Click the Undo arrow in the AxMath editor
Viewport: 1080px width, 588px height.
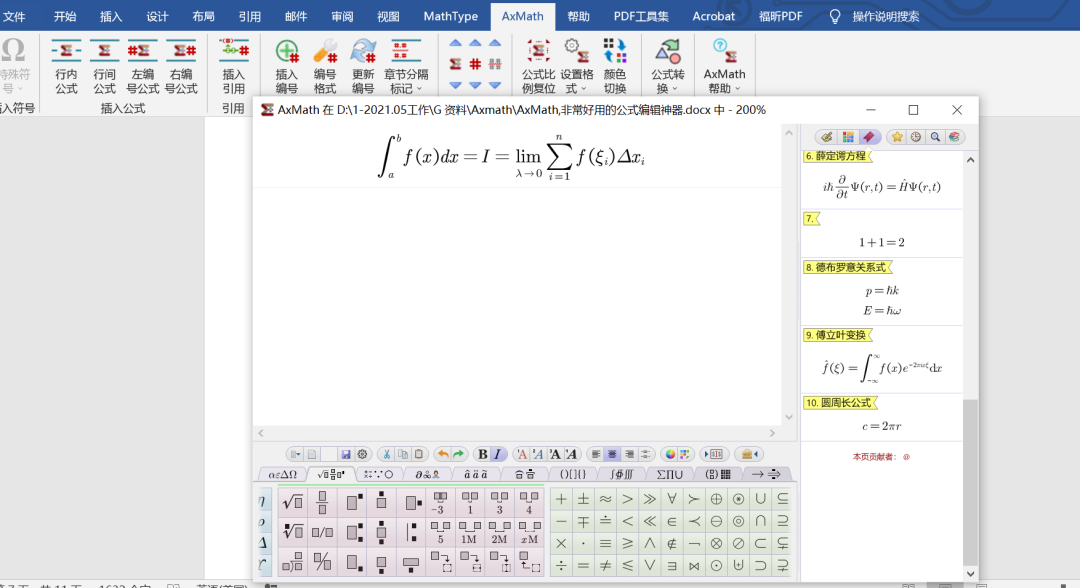441,453
